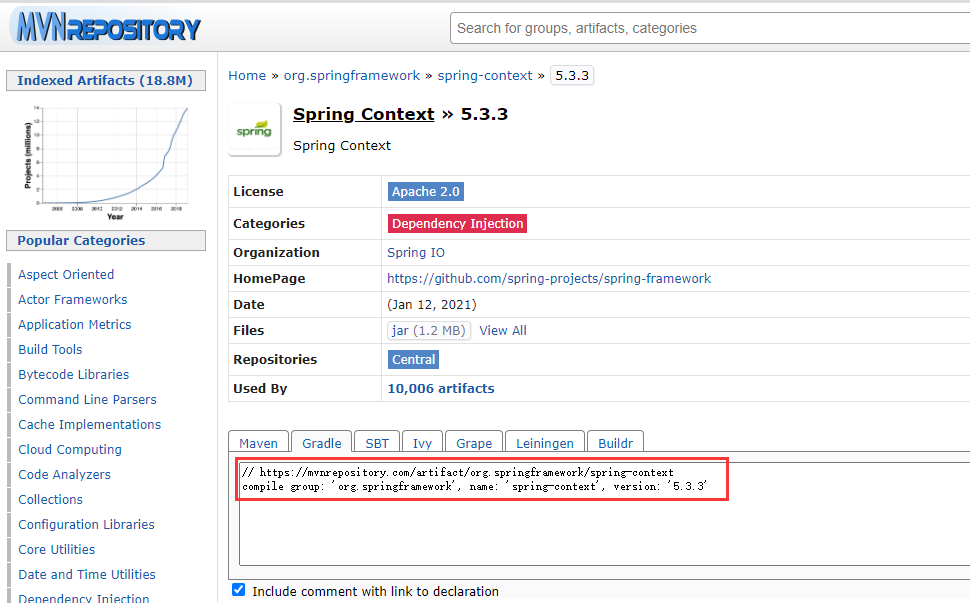Image resolution: width=970 pixels, height=603 pixels.
Task: Open Actor Frameworks category
Action: (73, 299)
